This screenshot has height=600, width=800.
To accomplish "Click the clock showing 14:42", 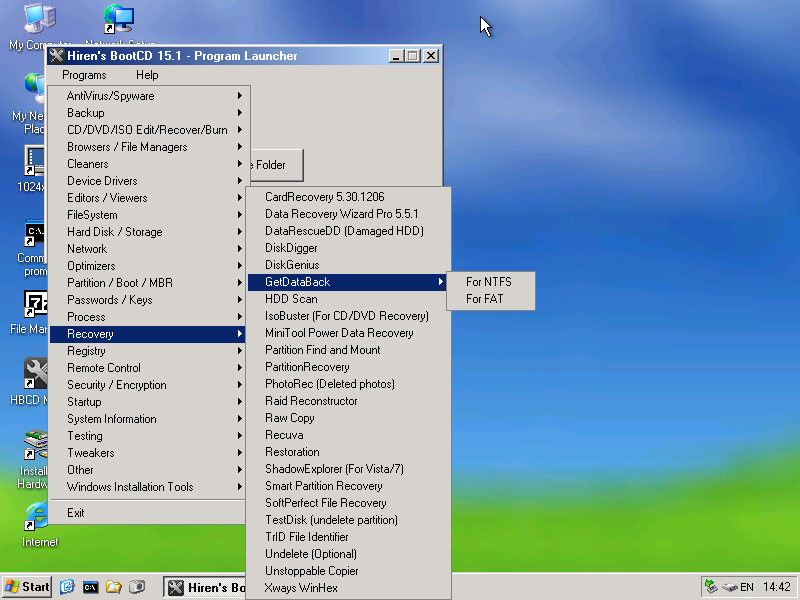I will pyautogui.click(x=777, y=587).
